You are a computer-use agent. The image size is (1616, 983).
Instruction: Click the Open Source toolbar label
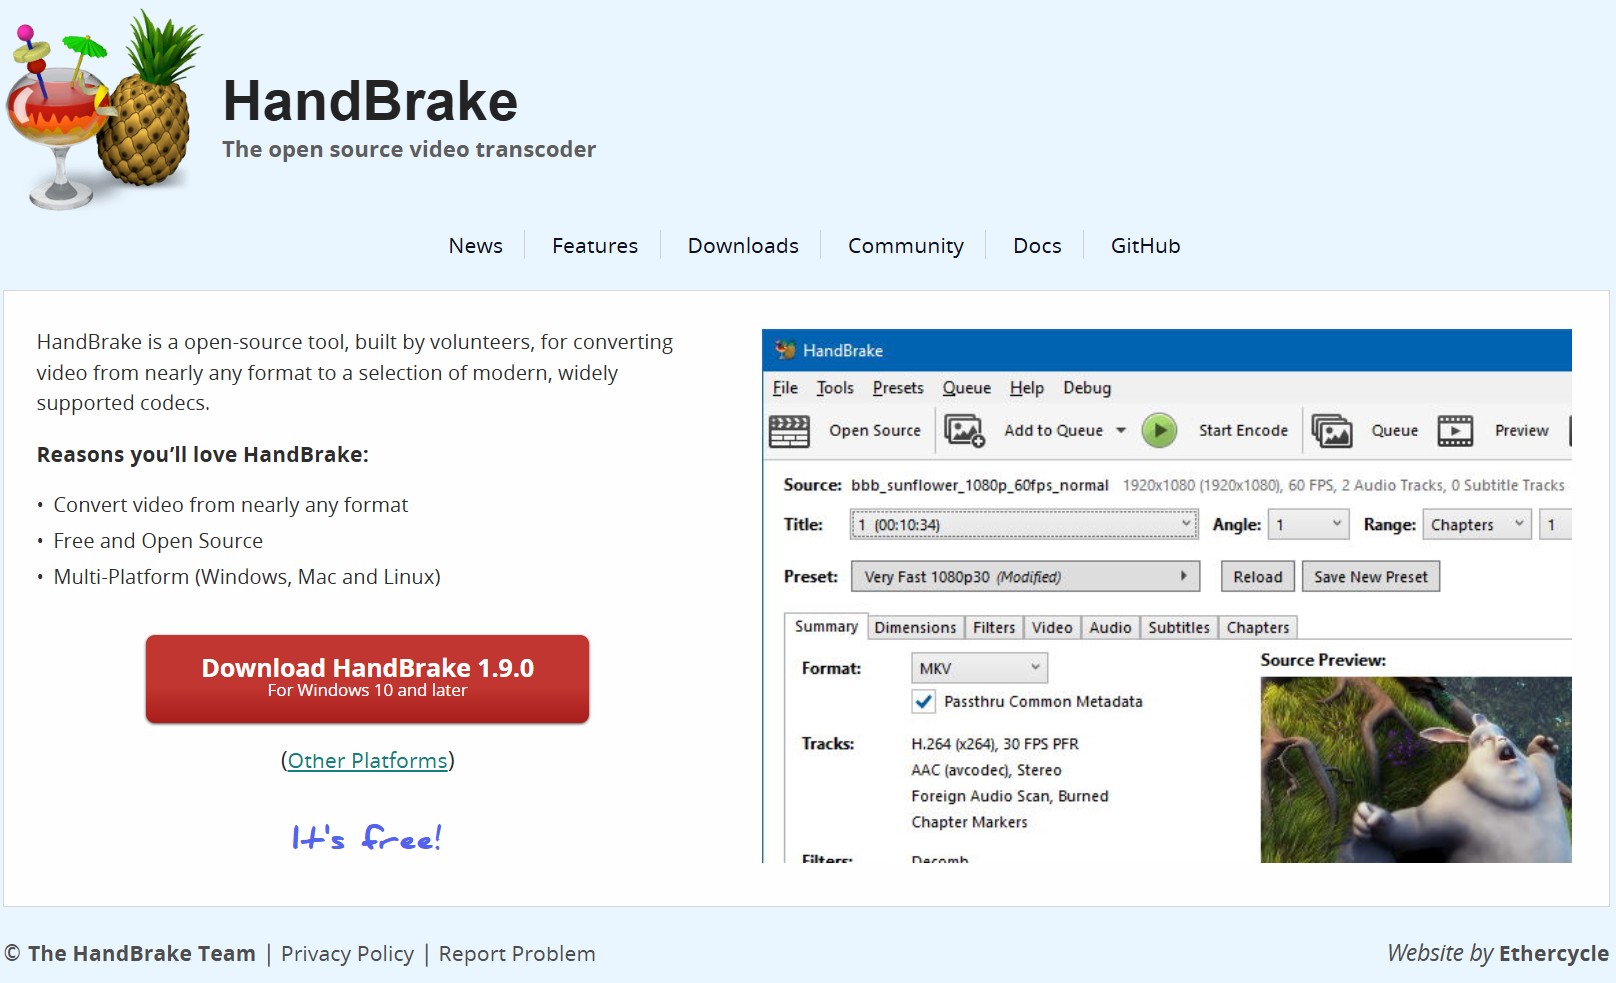[x=875, y=431]
